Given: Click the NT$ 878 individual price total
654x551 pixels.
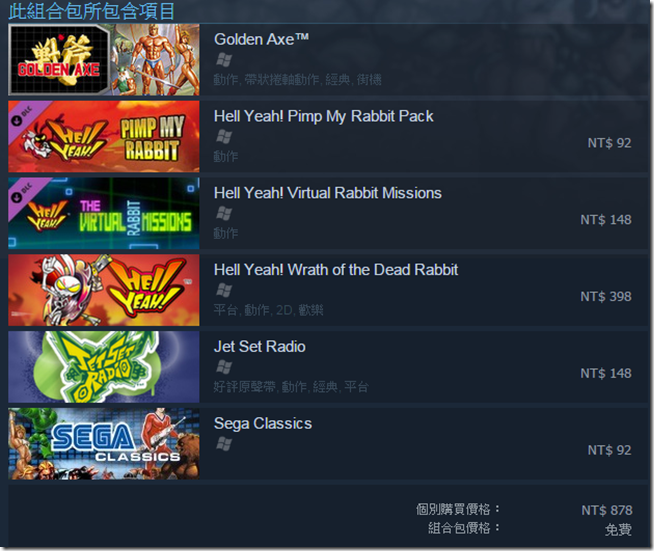Looking at the screenshot, I should [606, 510].
